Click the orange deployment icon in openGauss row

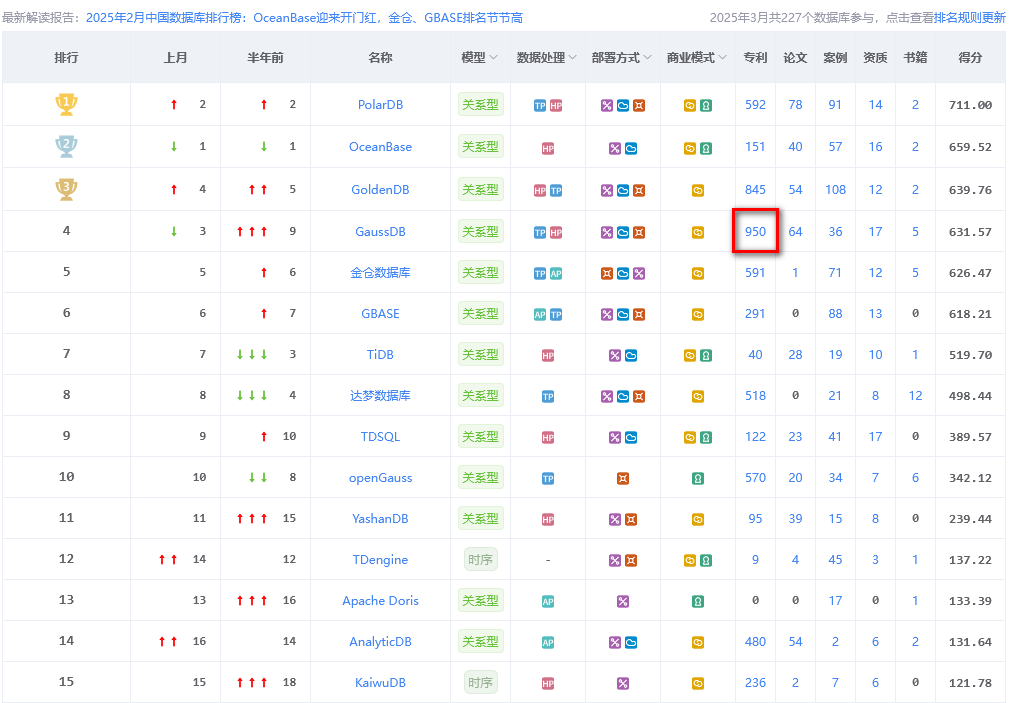click(x=623, y=478)
